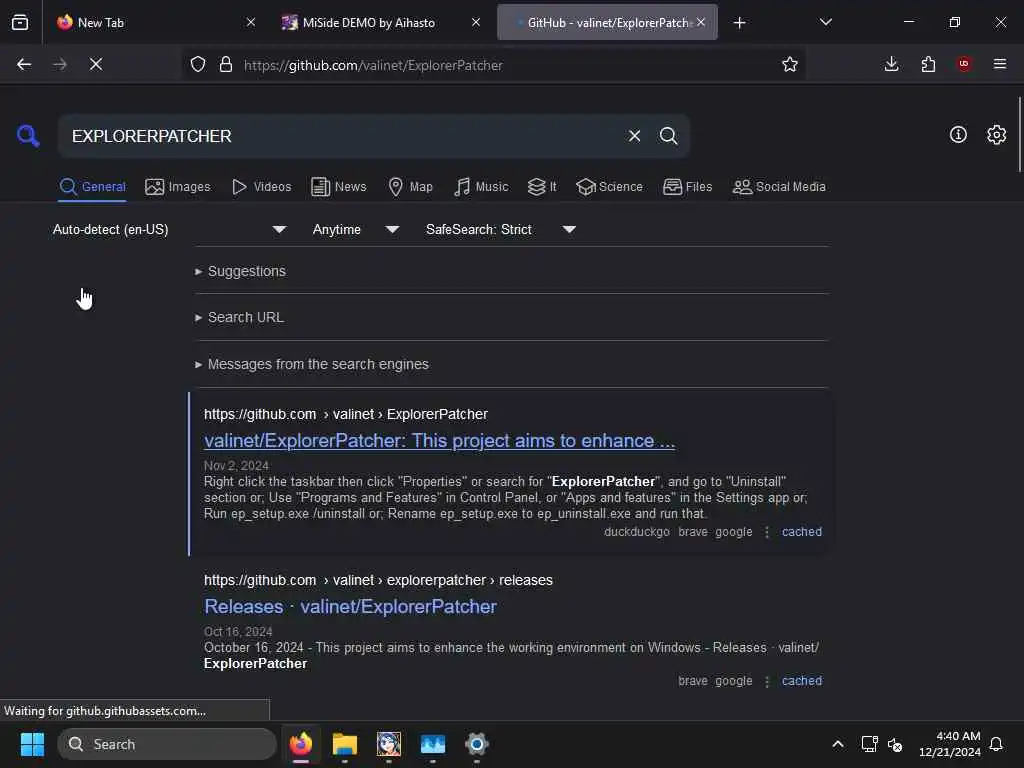Switch to the Science category
Image resolution: width=1024 pixels, height=768 pixels.
coord(609,187)
